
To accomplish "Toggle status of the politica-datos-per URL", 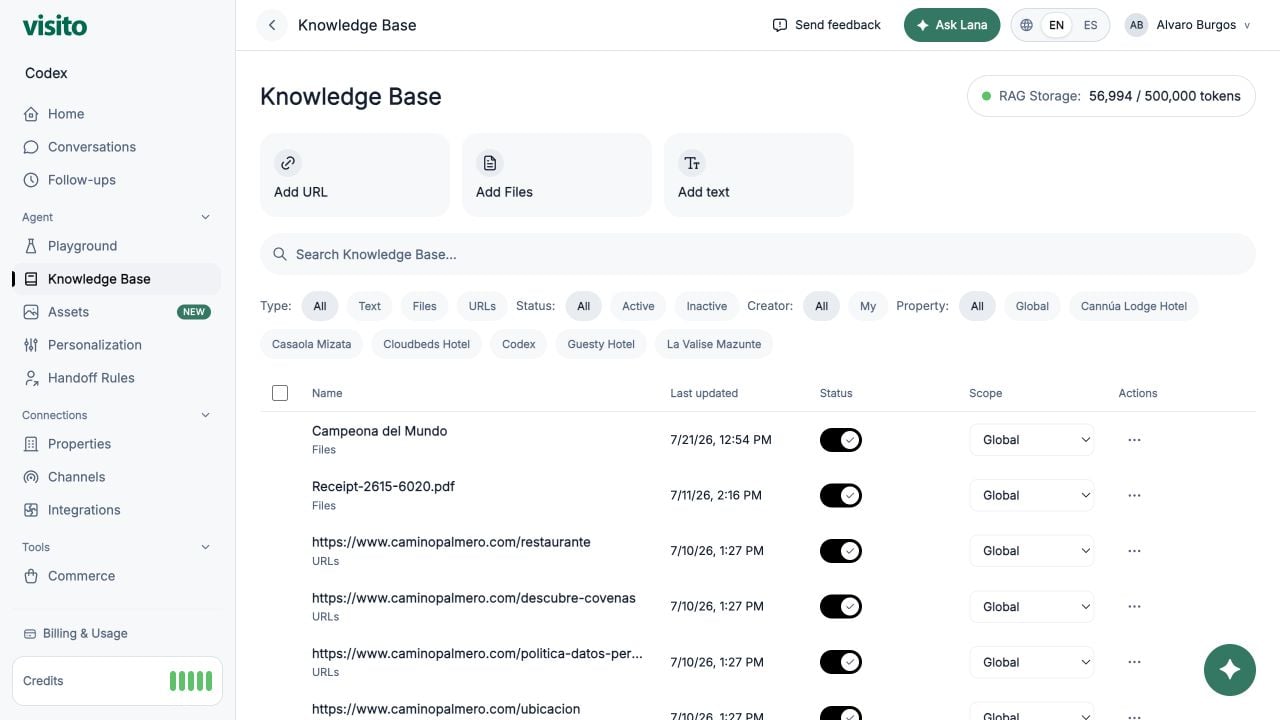I will (x=841, y=662).
